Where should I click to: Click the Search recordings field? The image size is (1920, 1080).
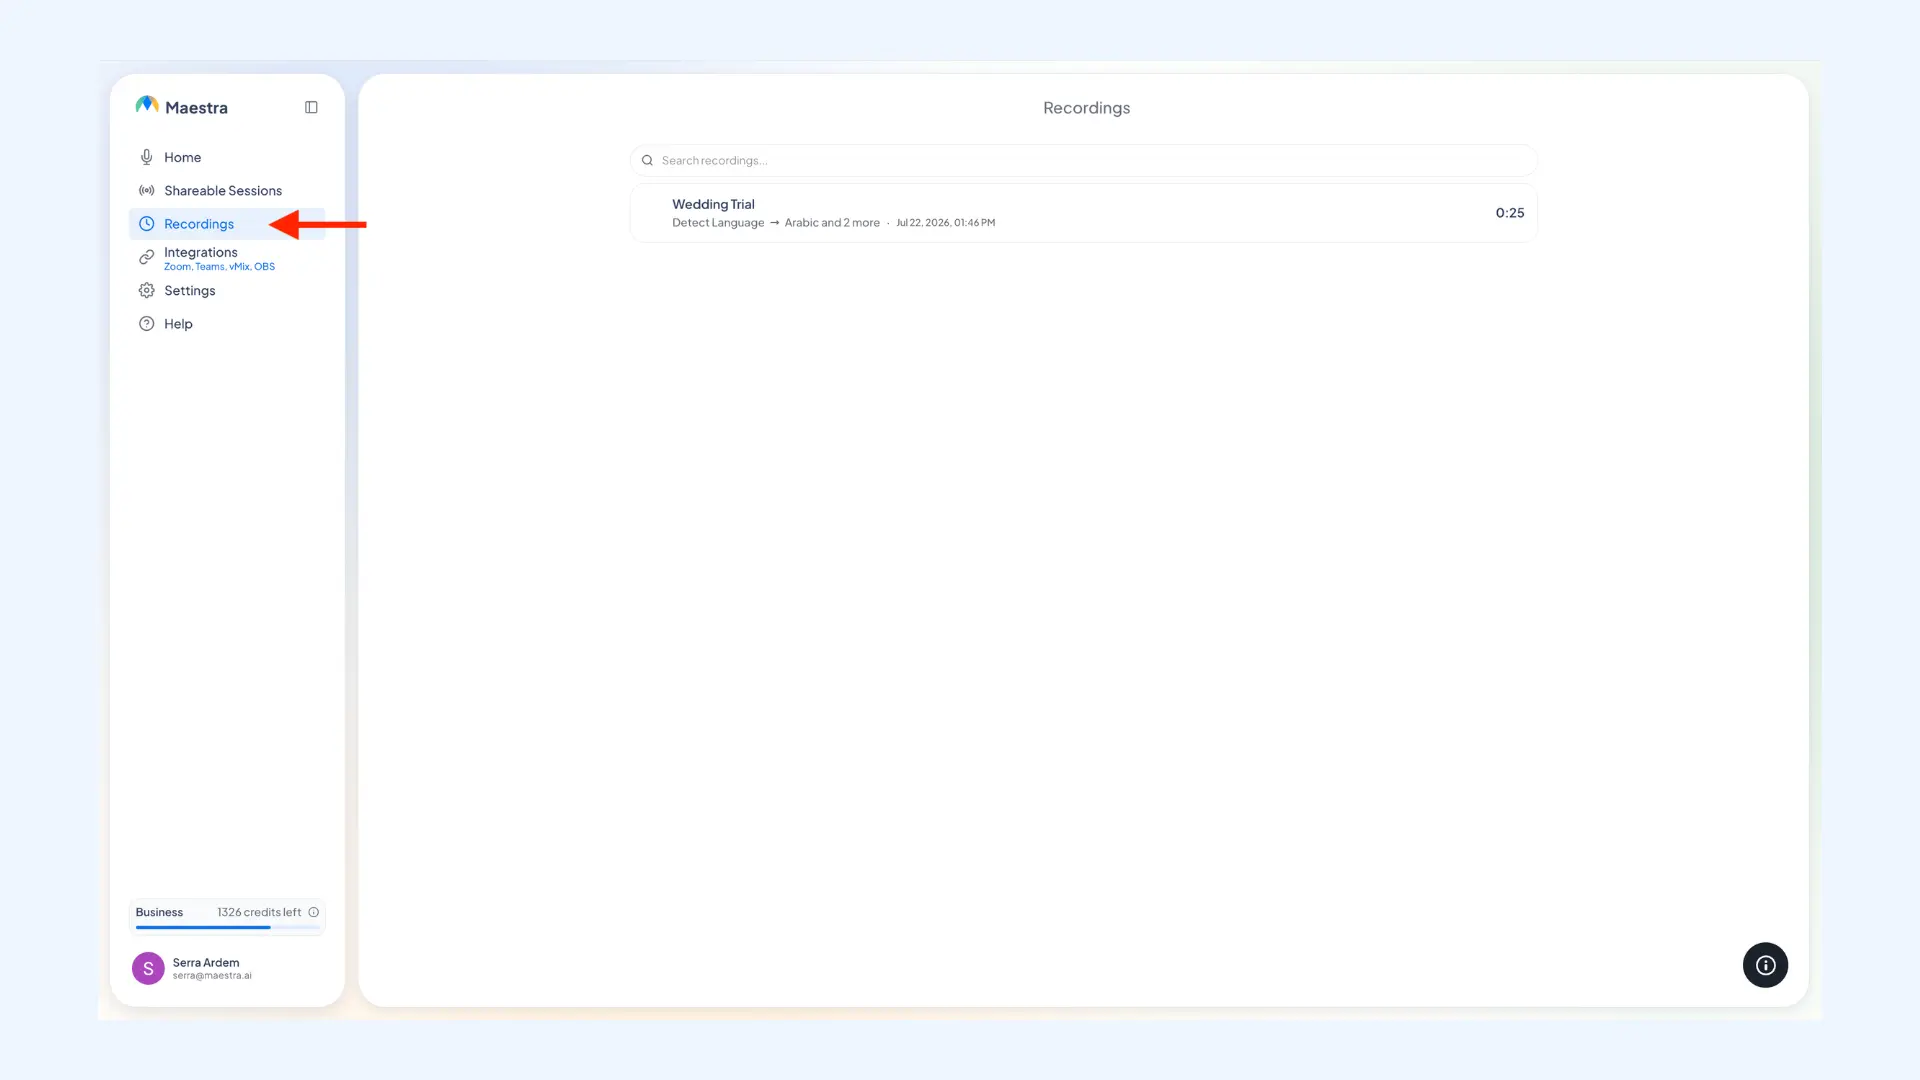click(x=1083, y=160)
